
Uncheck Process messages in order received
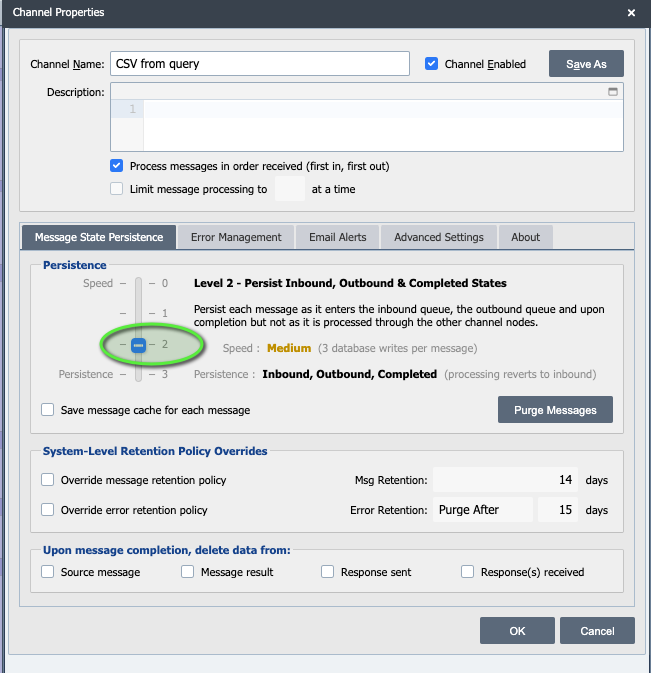117,165
